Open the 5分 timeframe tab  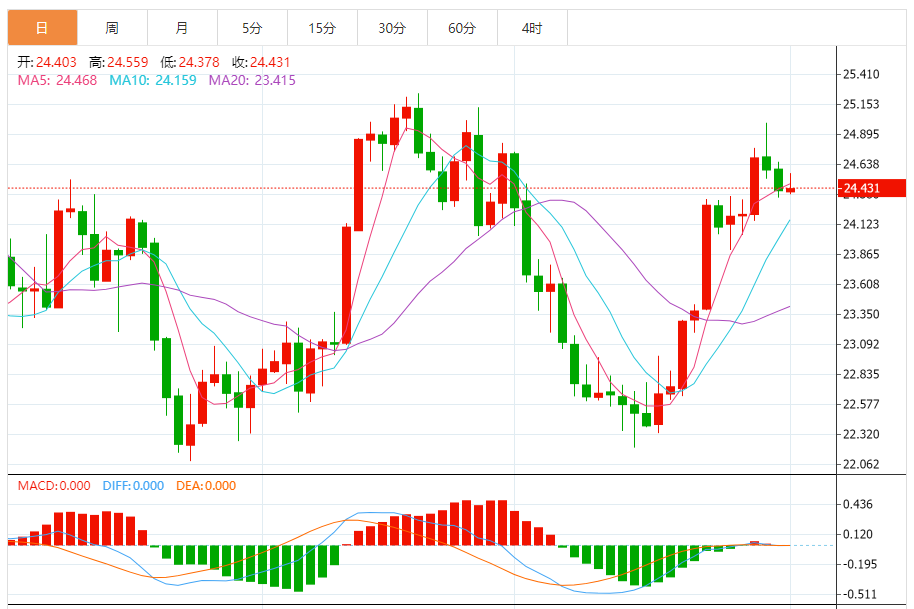click(252, 27)
